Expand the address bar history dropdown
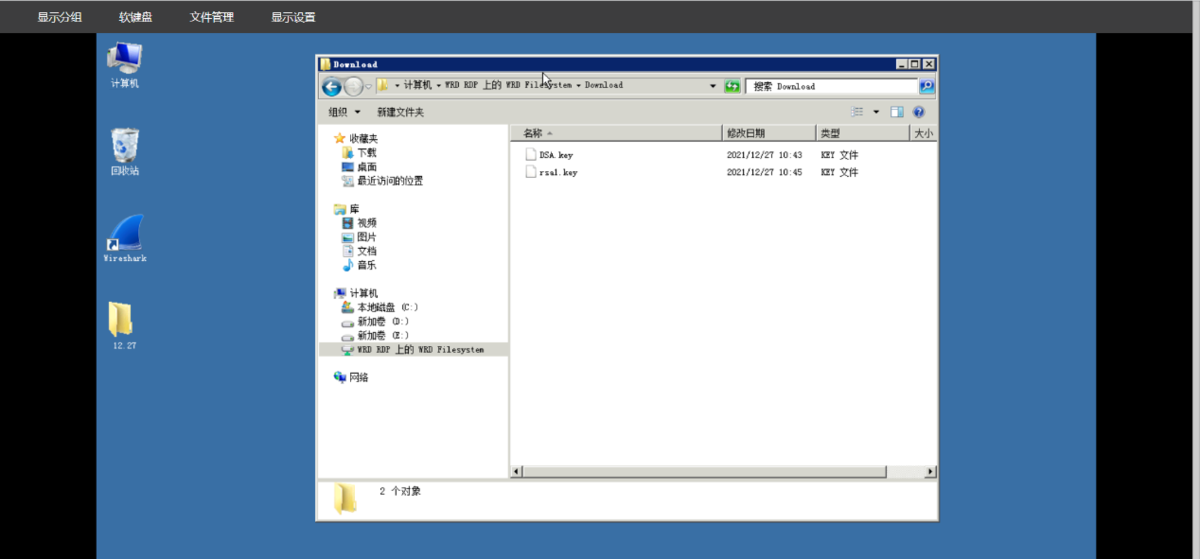This screenshot has height=559, width=1200. coord(712,86)
